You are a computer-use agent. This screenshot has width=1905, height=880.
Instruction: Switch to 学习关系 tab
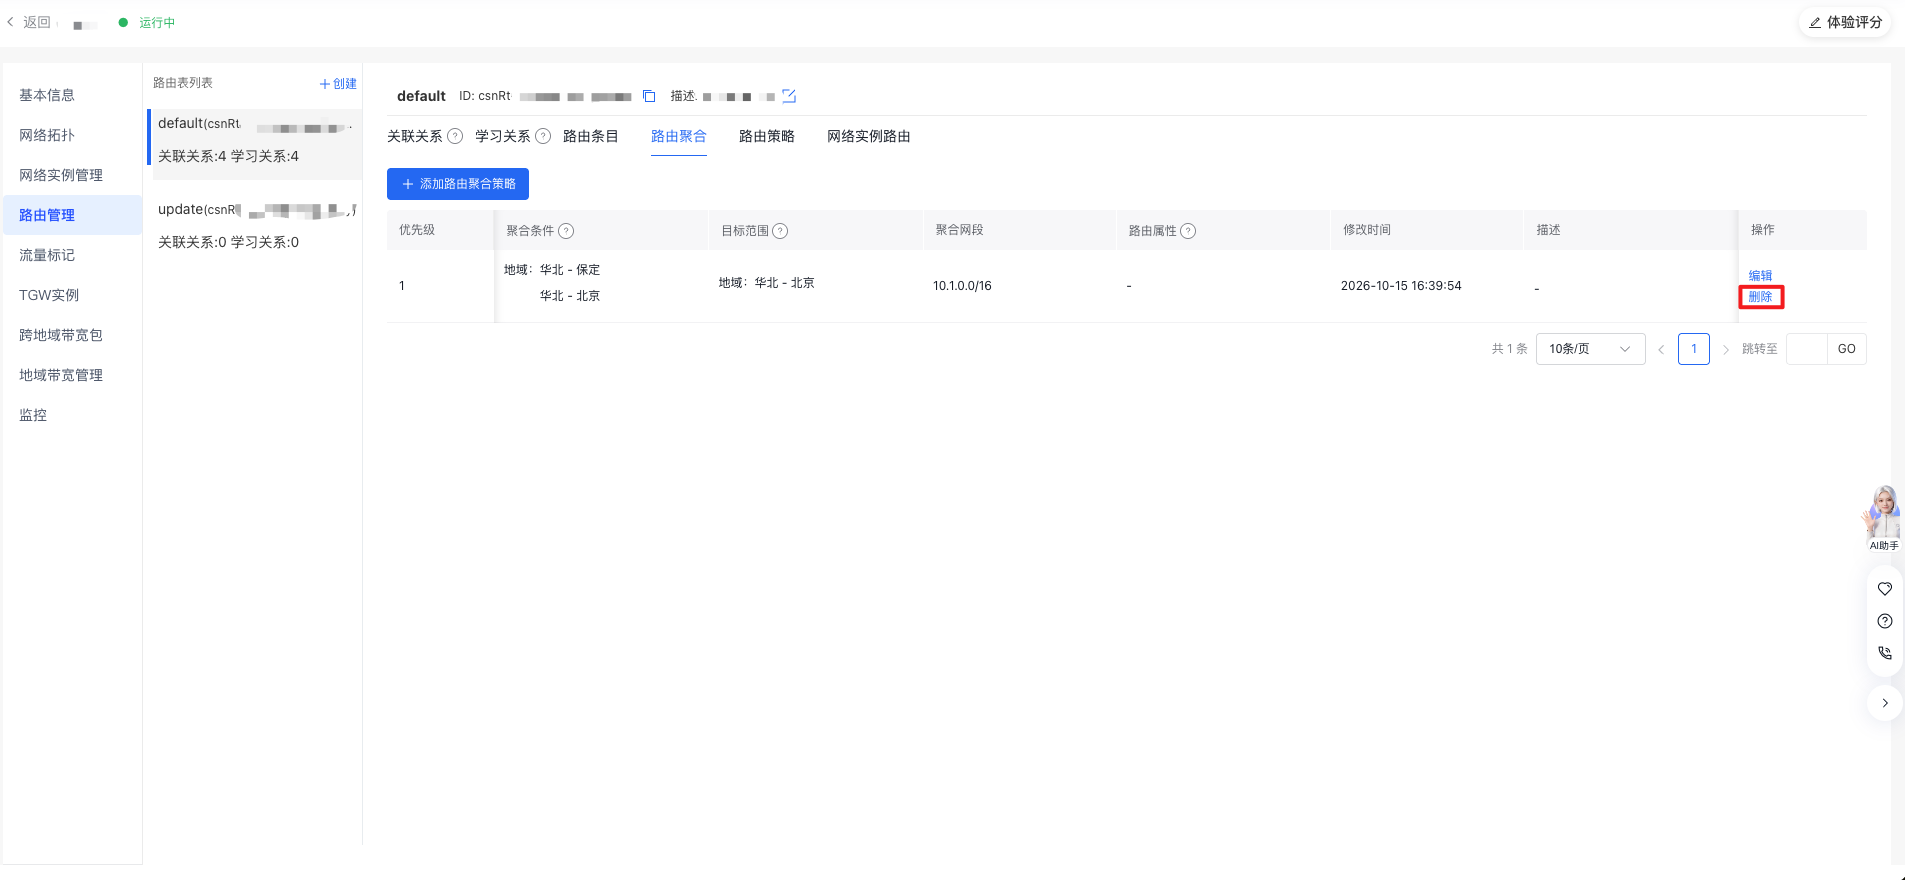tap(502, 136)
